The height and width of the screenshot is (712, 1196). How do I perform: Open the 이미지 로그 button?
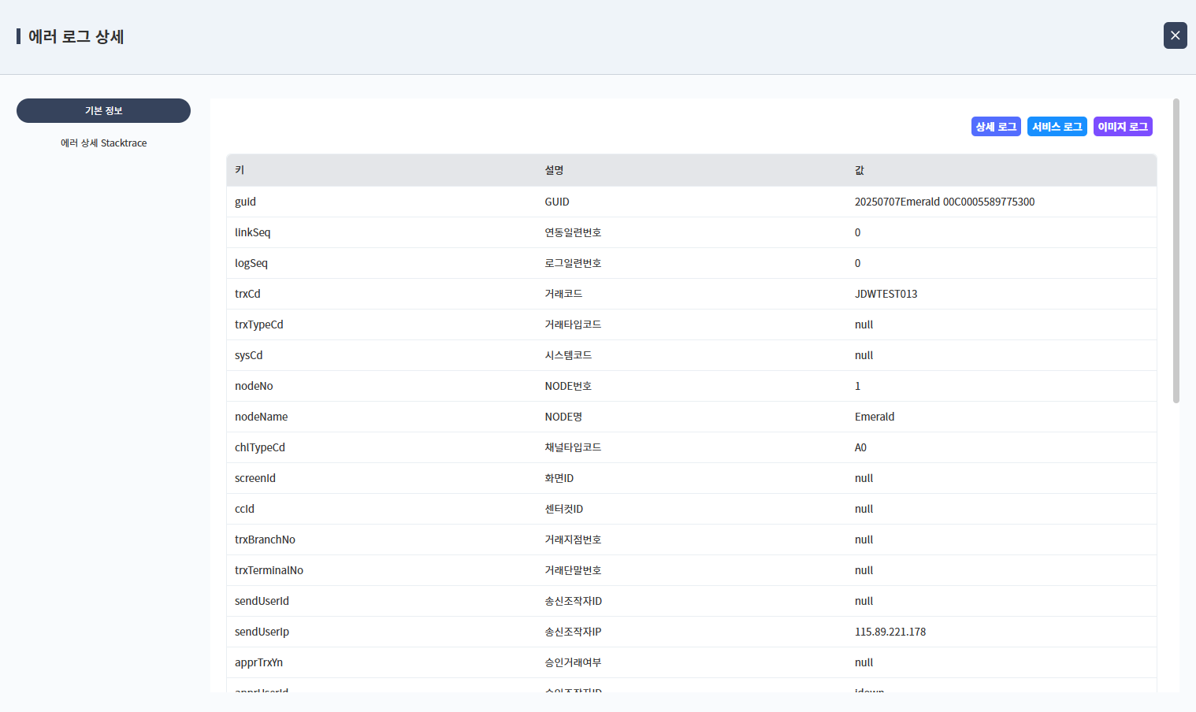coord(1122,127)
